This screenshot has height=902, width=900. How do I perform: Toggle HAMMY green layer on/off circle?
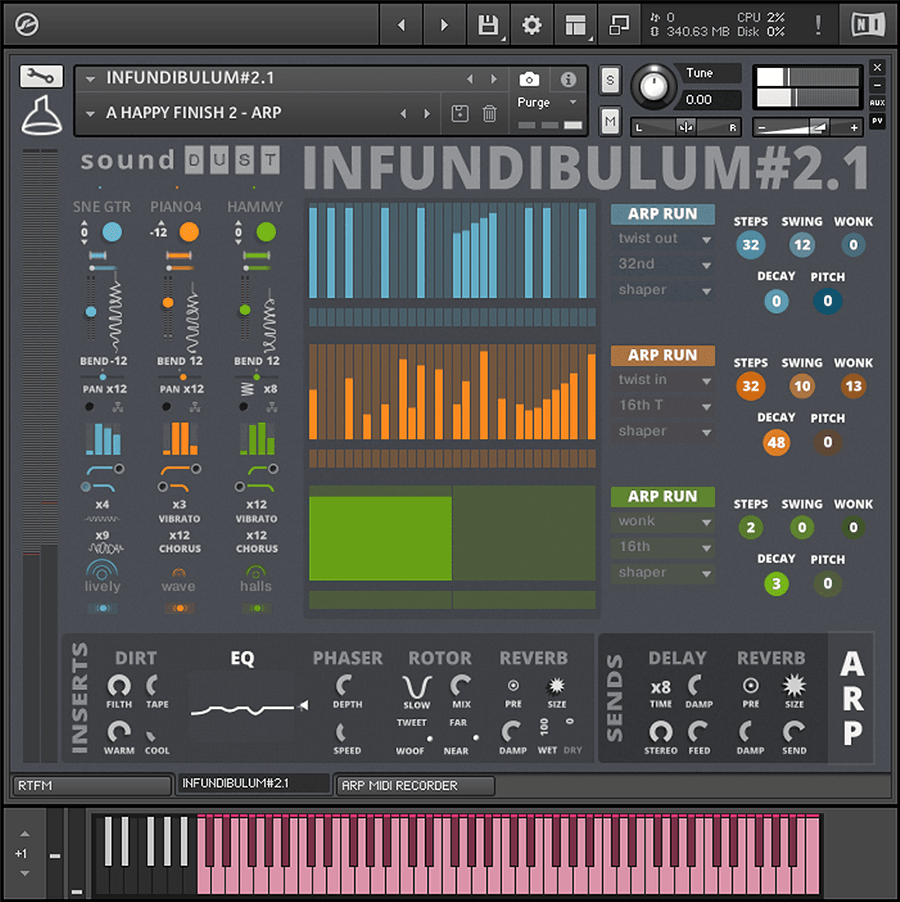(x=266, y=232)
